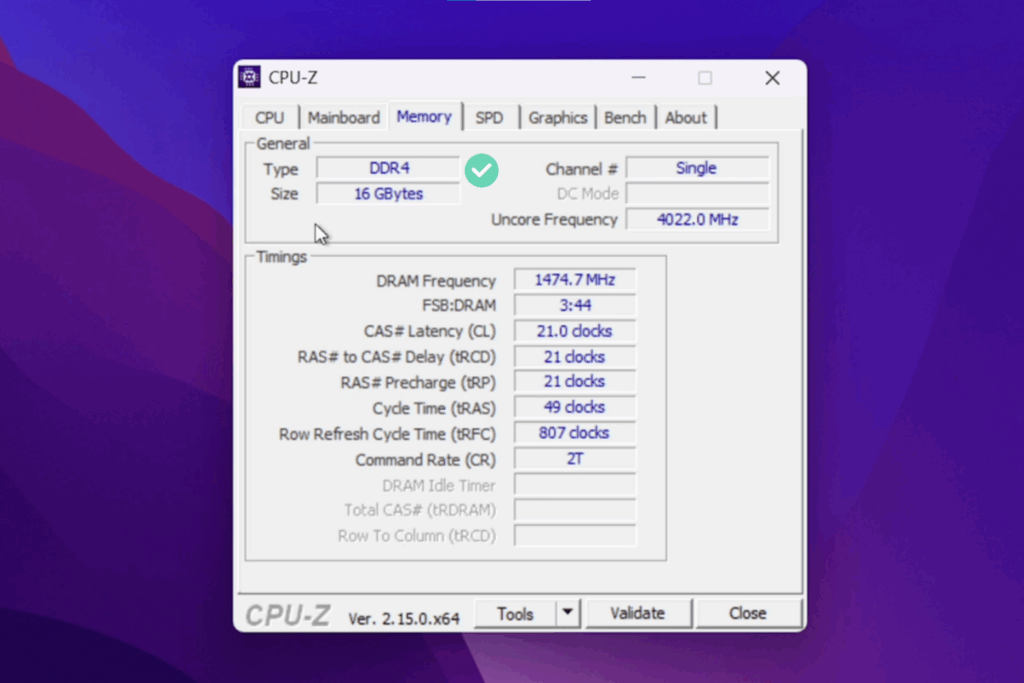Click the 807 clocks tRFC value
The image size is (1024, 683).
click(575, 433)
